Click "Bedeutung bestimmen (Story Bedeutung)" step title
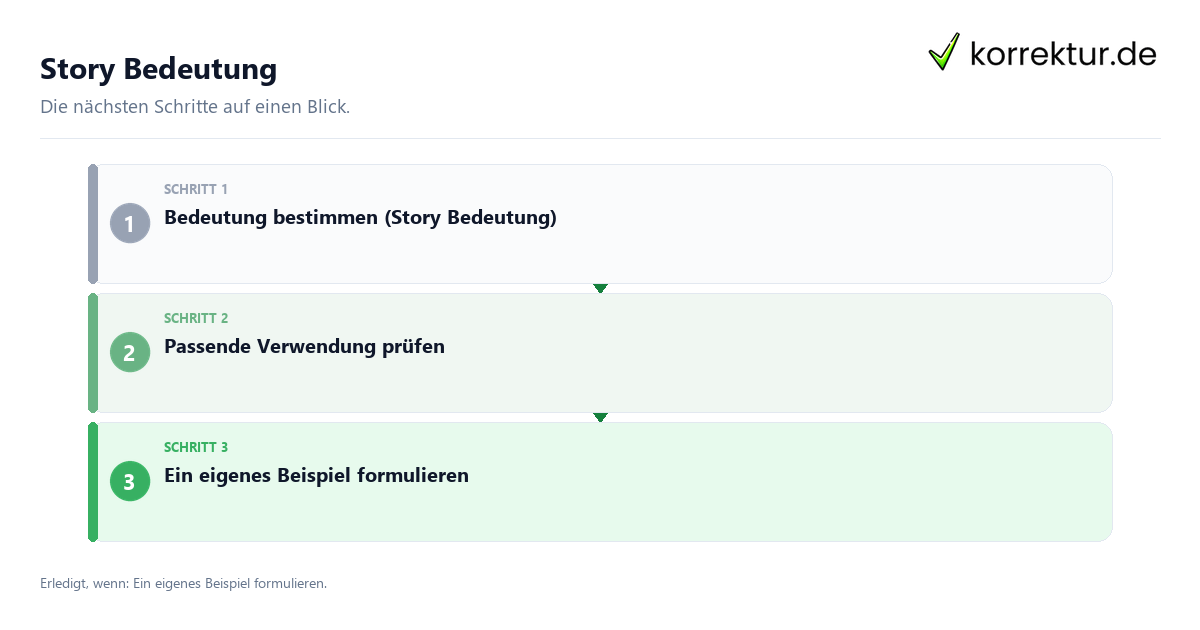Image resolution: width=1200 pixels, height=630 pixels. click(360, 218)
